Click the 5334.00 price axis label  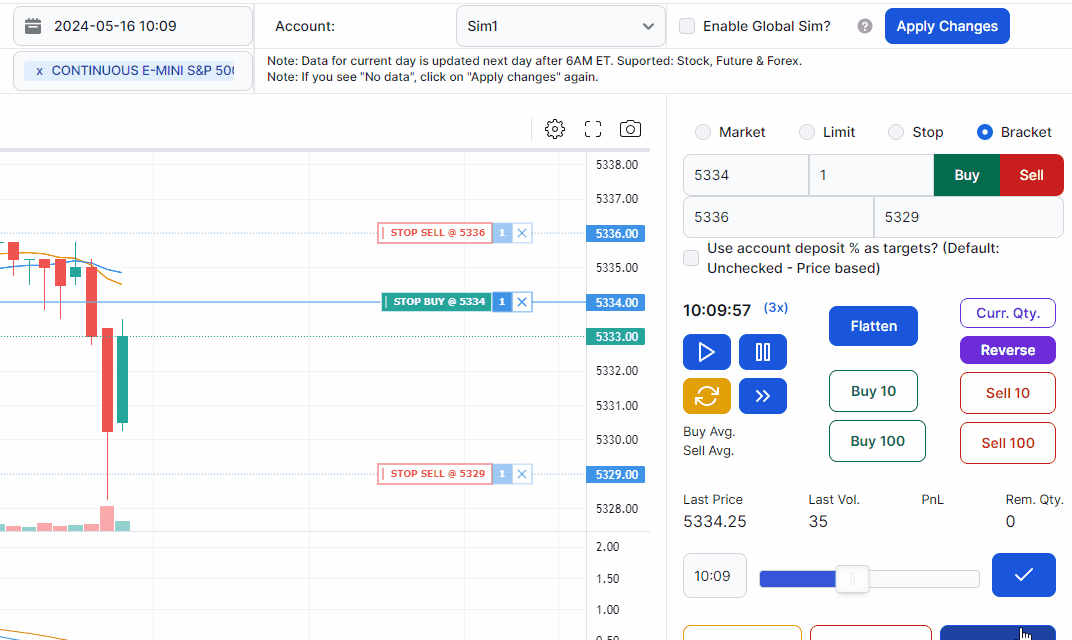[616, 302]
